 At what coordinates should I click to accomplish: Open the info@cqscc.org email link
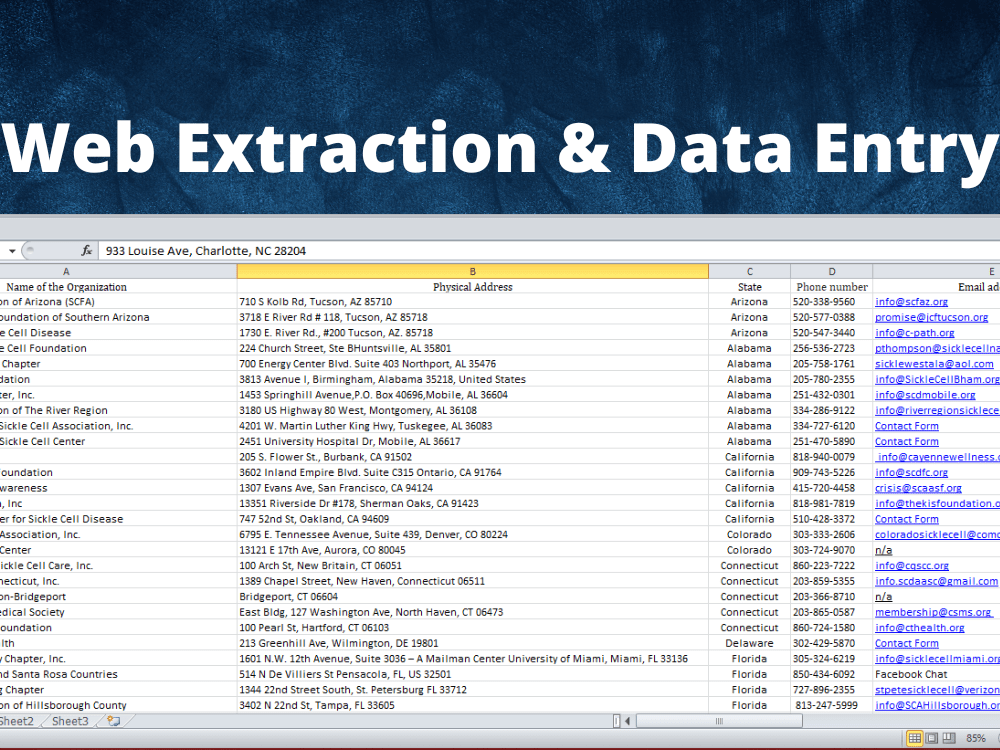[912, 566]
